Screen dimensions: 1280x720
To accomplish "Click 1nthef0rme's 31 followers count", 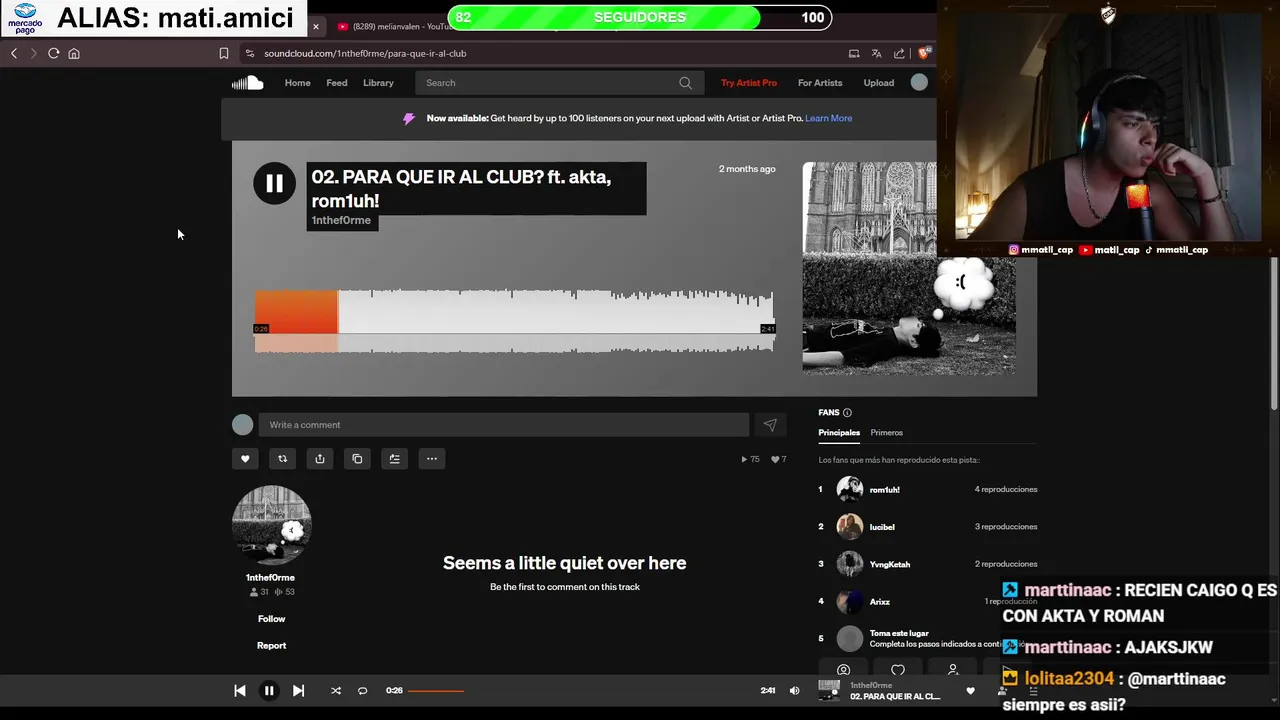I will pos(259,592).
